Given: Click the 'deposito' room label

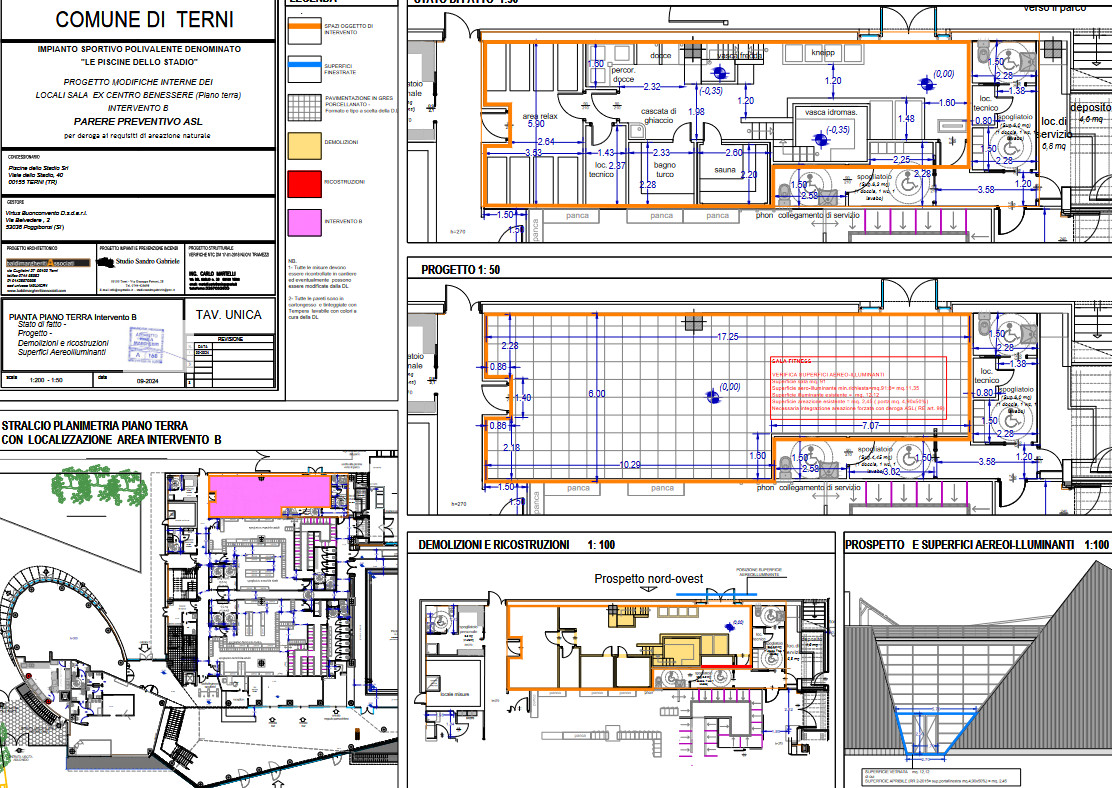Looking at the screenshot, I should 1091,107.
